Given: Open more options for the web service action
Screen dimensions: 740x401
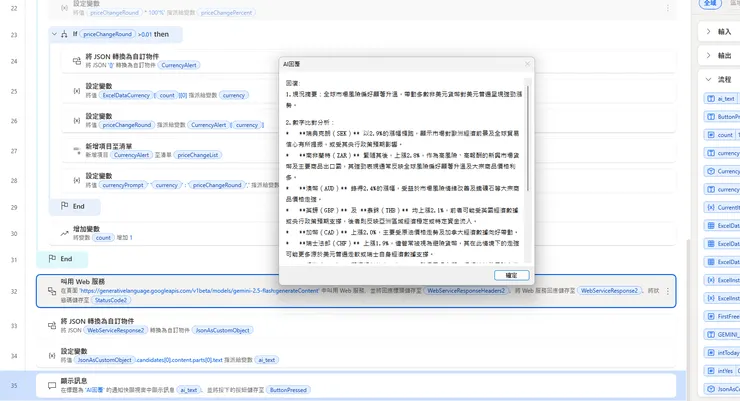Looking at the screenshot, I should point(667,291).
